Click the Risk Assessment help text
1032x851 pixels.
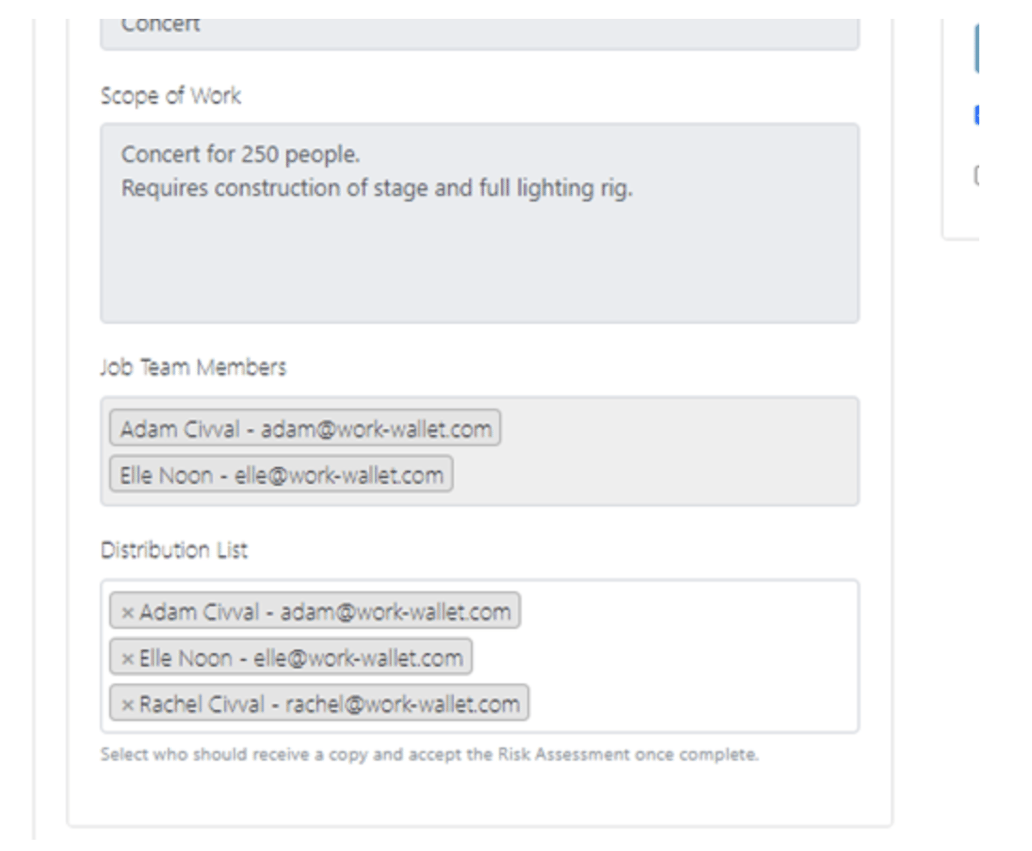tap(429, 754)
